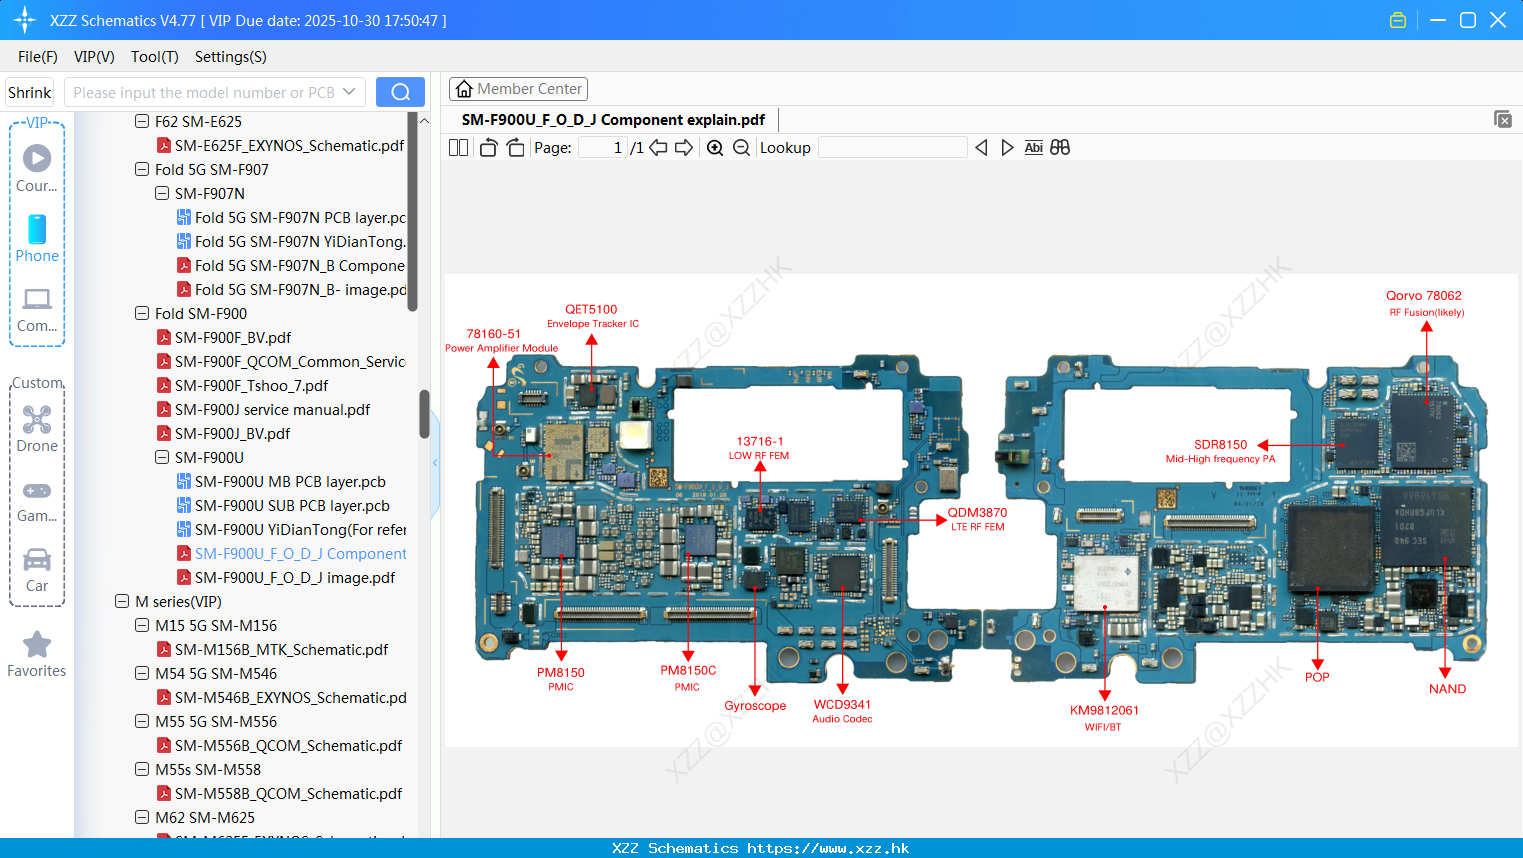1523x858 pixels.
Task: Collapse the M55s SM-M558 node
Action: point(141,770)
